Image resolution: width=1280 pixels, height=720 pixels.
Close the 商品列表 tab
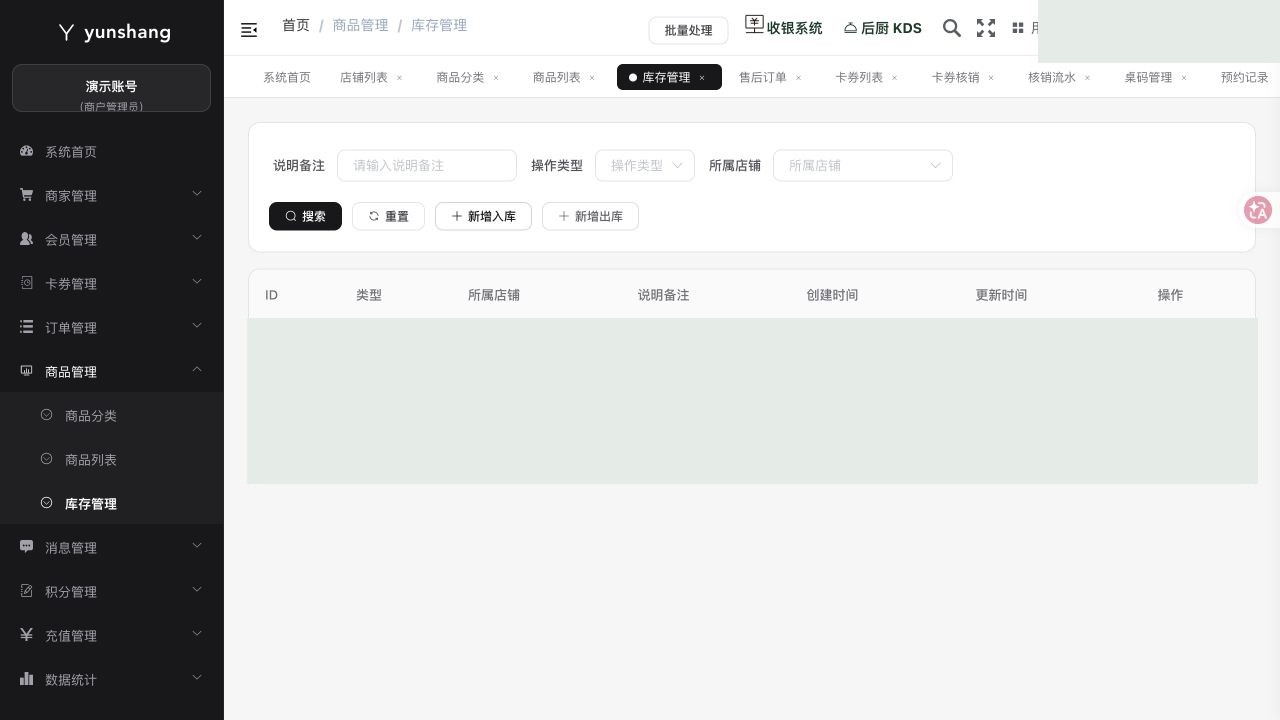(592, 78)
